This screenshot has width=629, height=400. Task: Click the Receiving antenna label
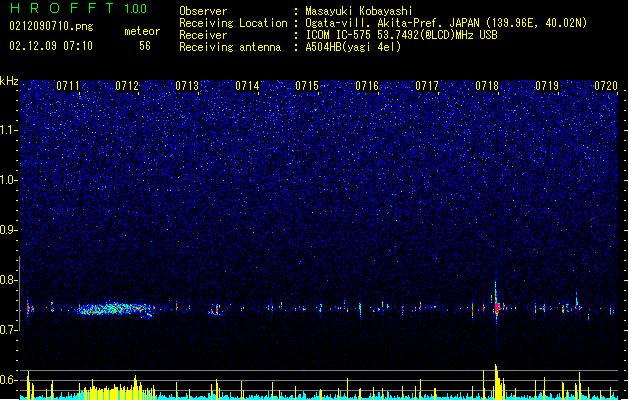pyautogui.click(x=230, y=47)
